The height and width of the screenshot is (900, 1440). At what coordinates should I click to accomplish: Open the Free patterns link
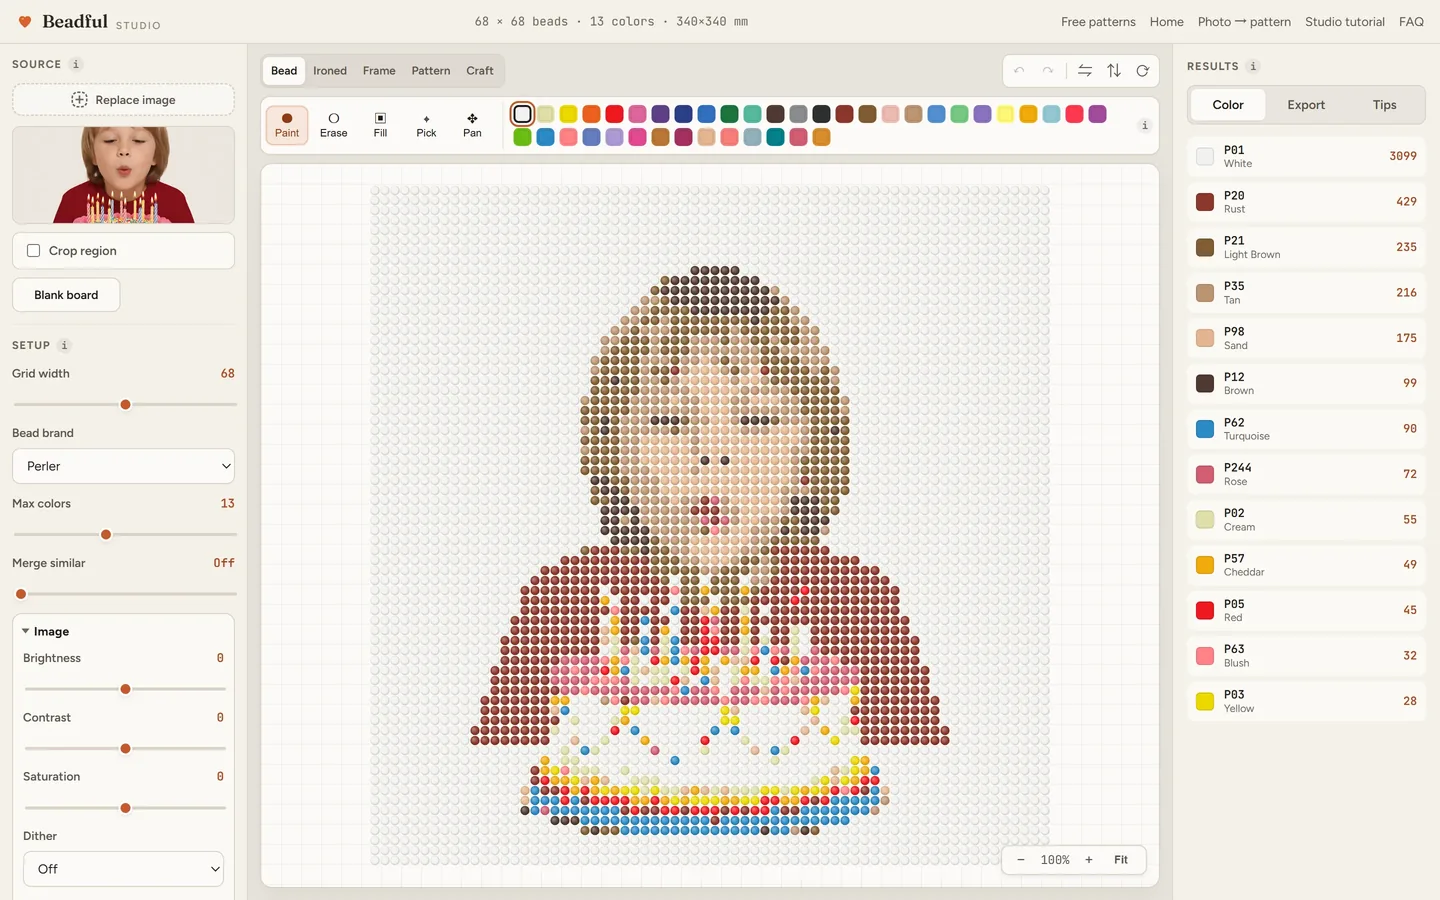(x=1098, y=22)
